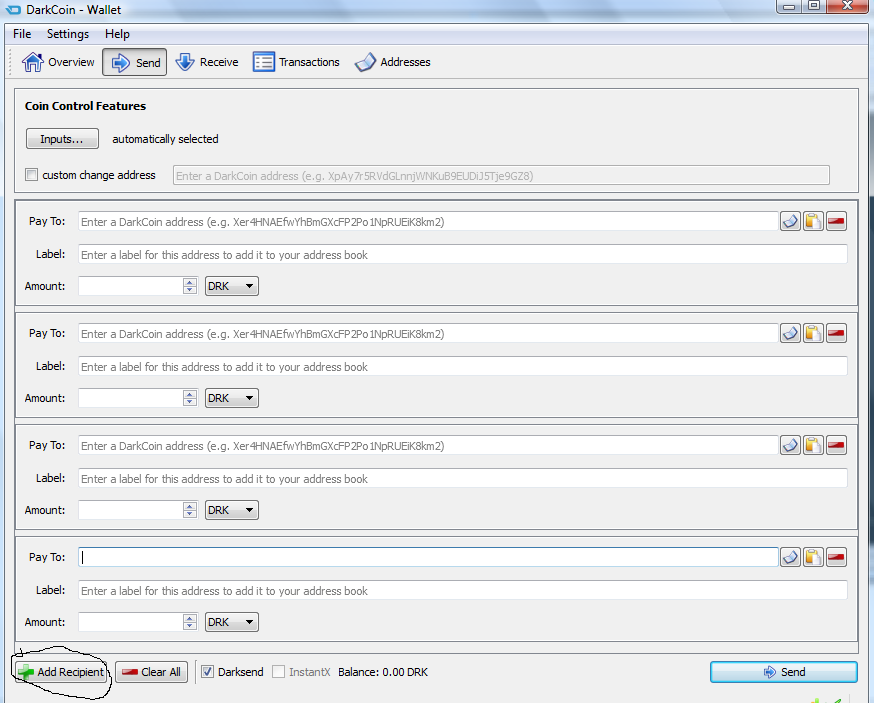Click the 'Coin Control Features' heading
The height and width of the screenshot is (703, 874).
[85, 106]
